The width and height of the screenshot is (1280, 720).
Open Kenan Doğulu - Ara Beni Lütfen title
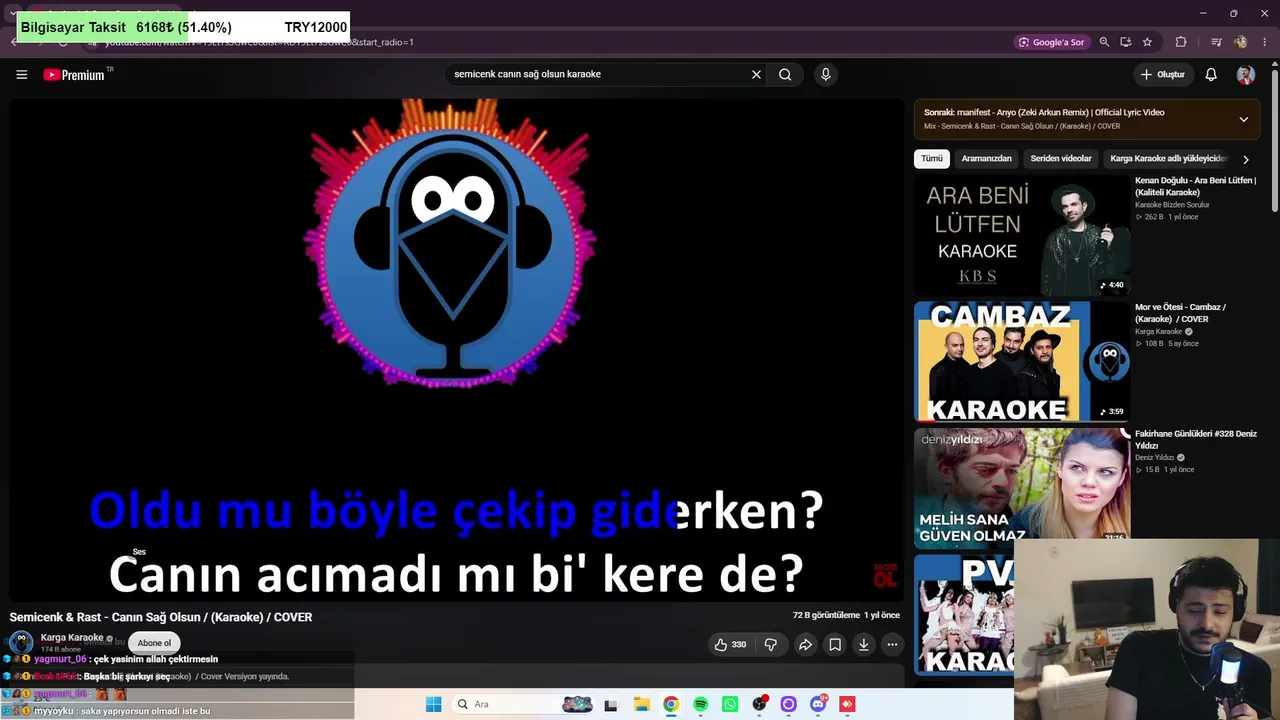(x=1196, y=186)
